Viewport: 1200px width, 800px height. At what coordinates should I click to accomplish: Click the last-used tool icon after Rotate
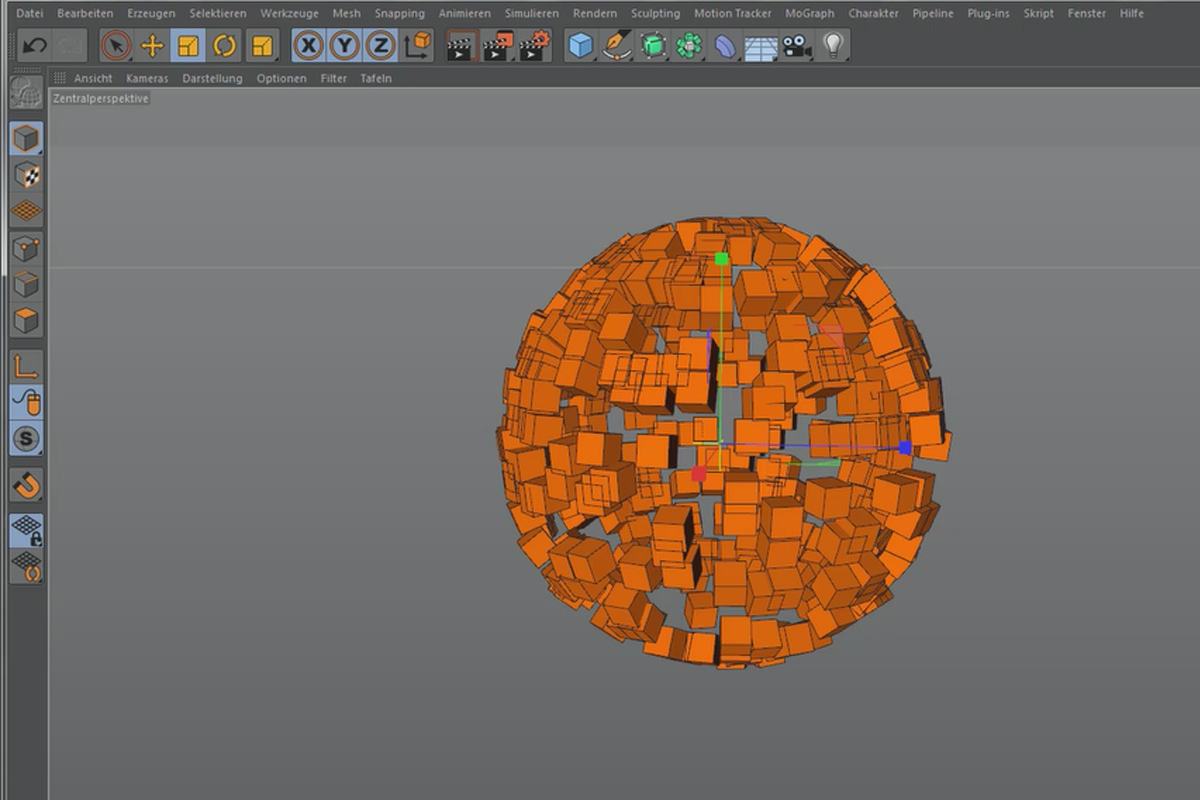pos(262,46)
